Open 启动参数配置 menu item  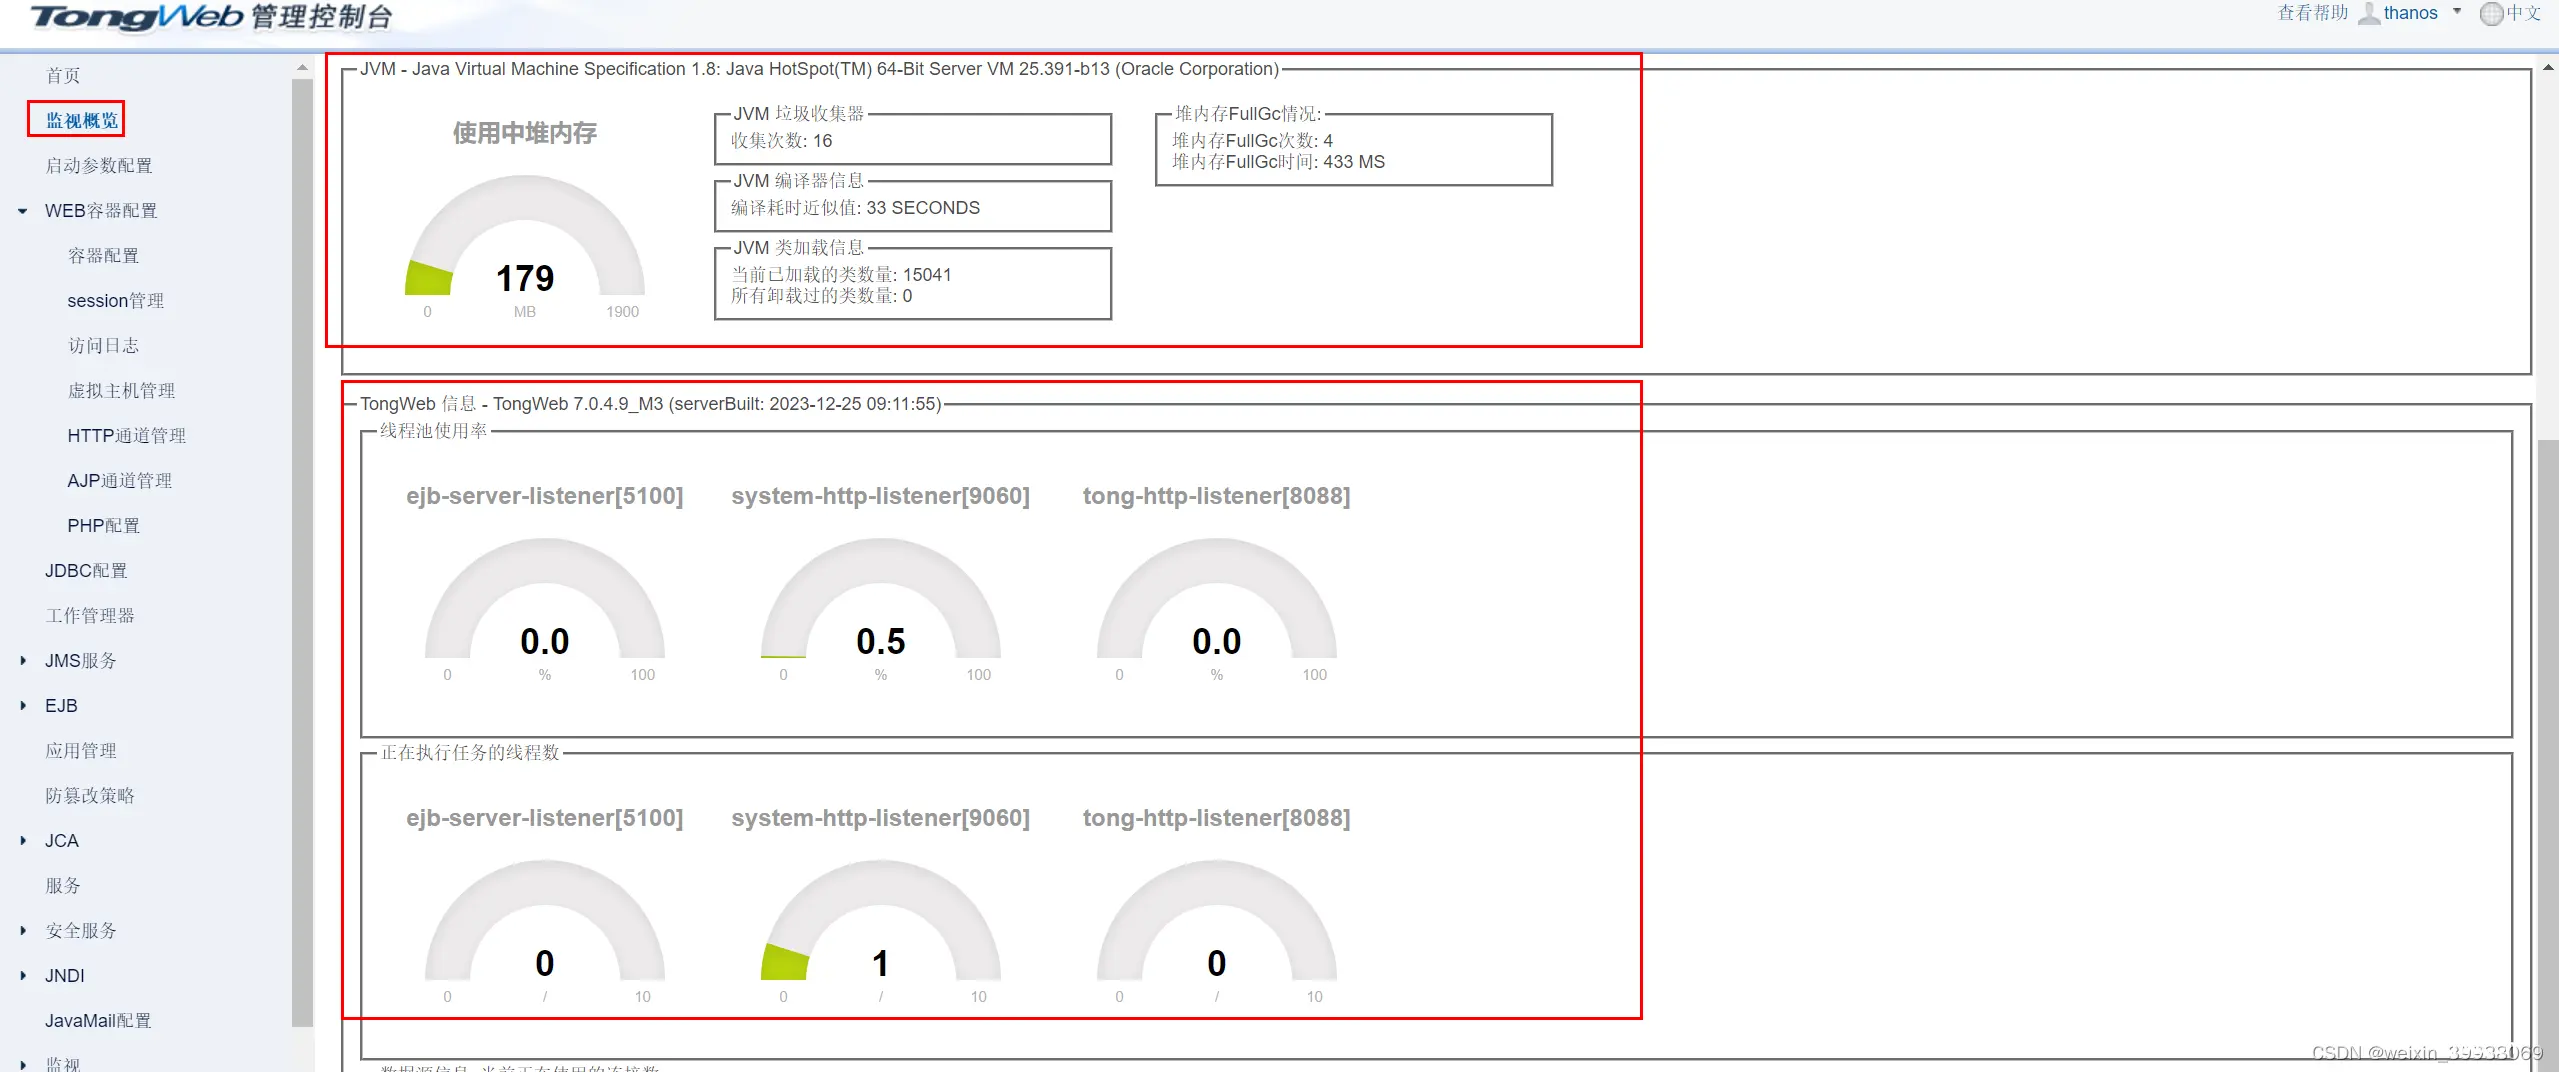tap(99, 166)
